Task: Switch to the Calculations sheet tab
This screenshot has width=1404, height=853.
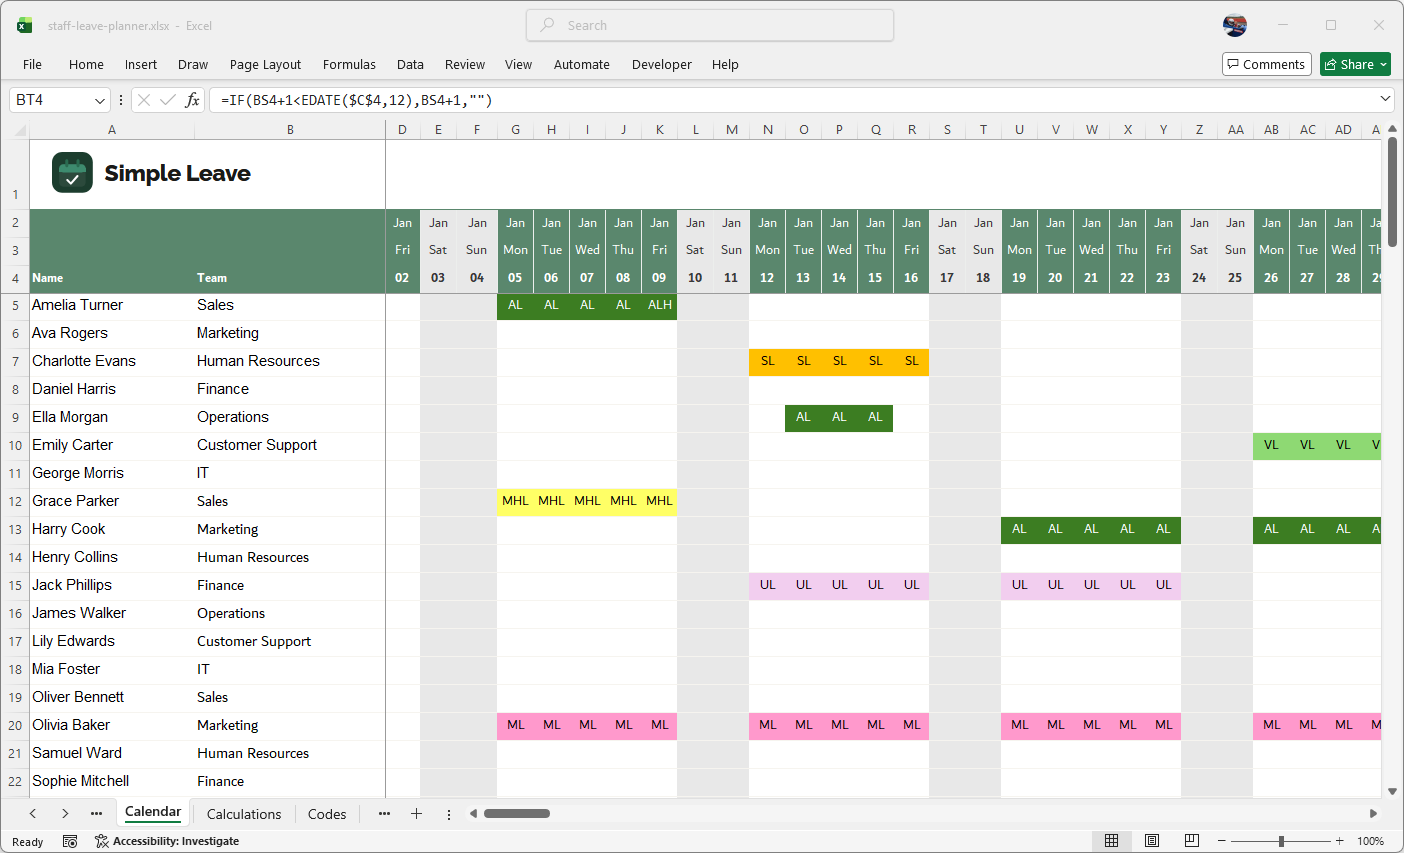Action: click(244, 813)
